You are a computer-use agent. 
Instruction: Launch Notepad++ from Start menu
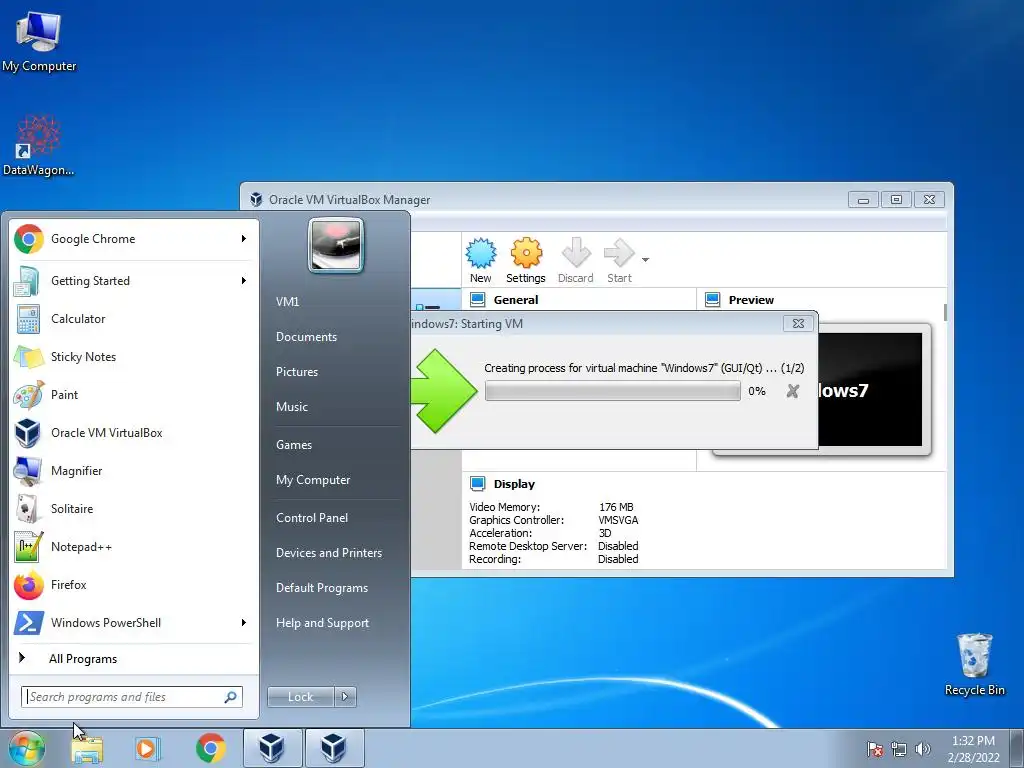[134, 547]
